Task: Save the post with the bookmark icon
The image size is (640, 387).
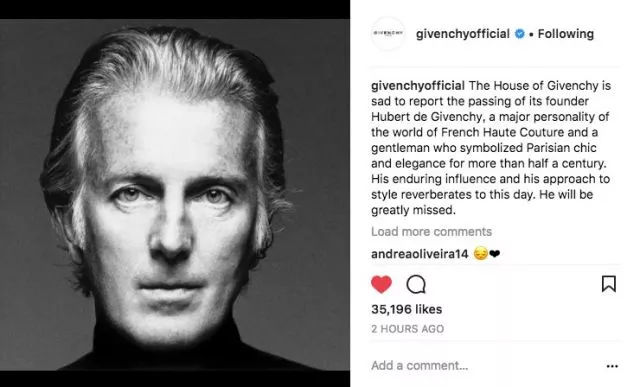Action: pos(609,284)
